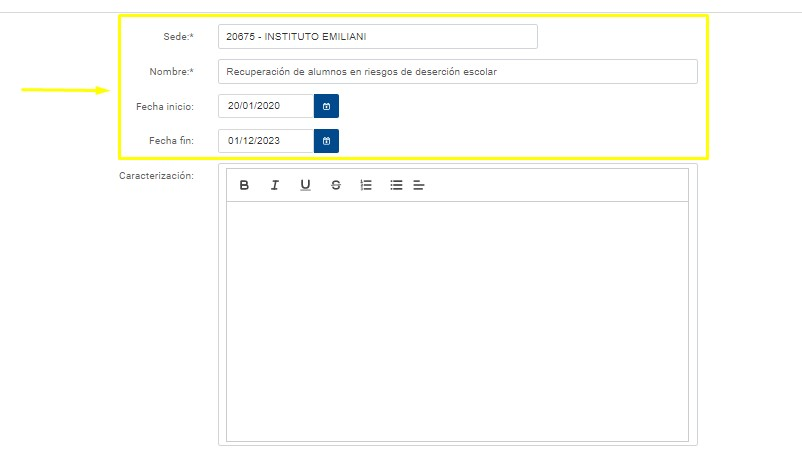The image size is (802, 453).
Task: Insert a bulleted list in editor
Action: (396, 185)
